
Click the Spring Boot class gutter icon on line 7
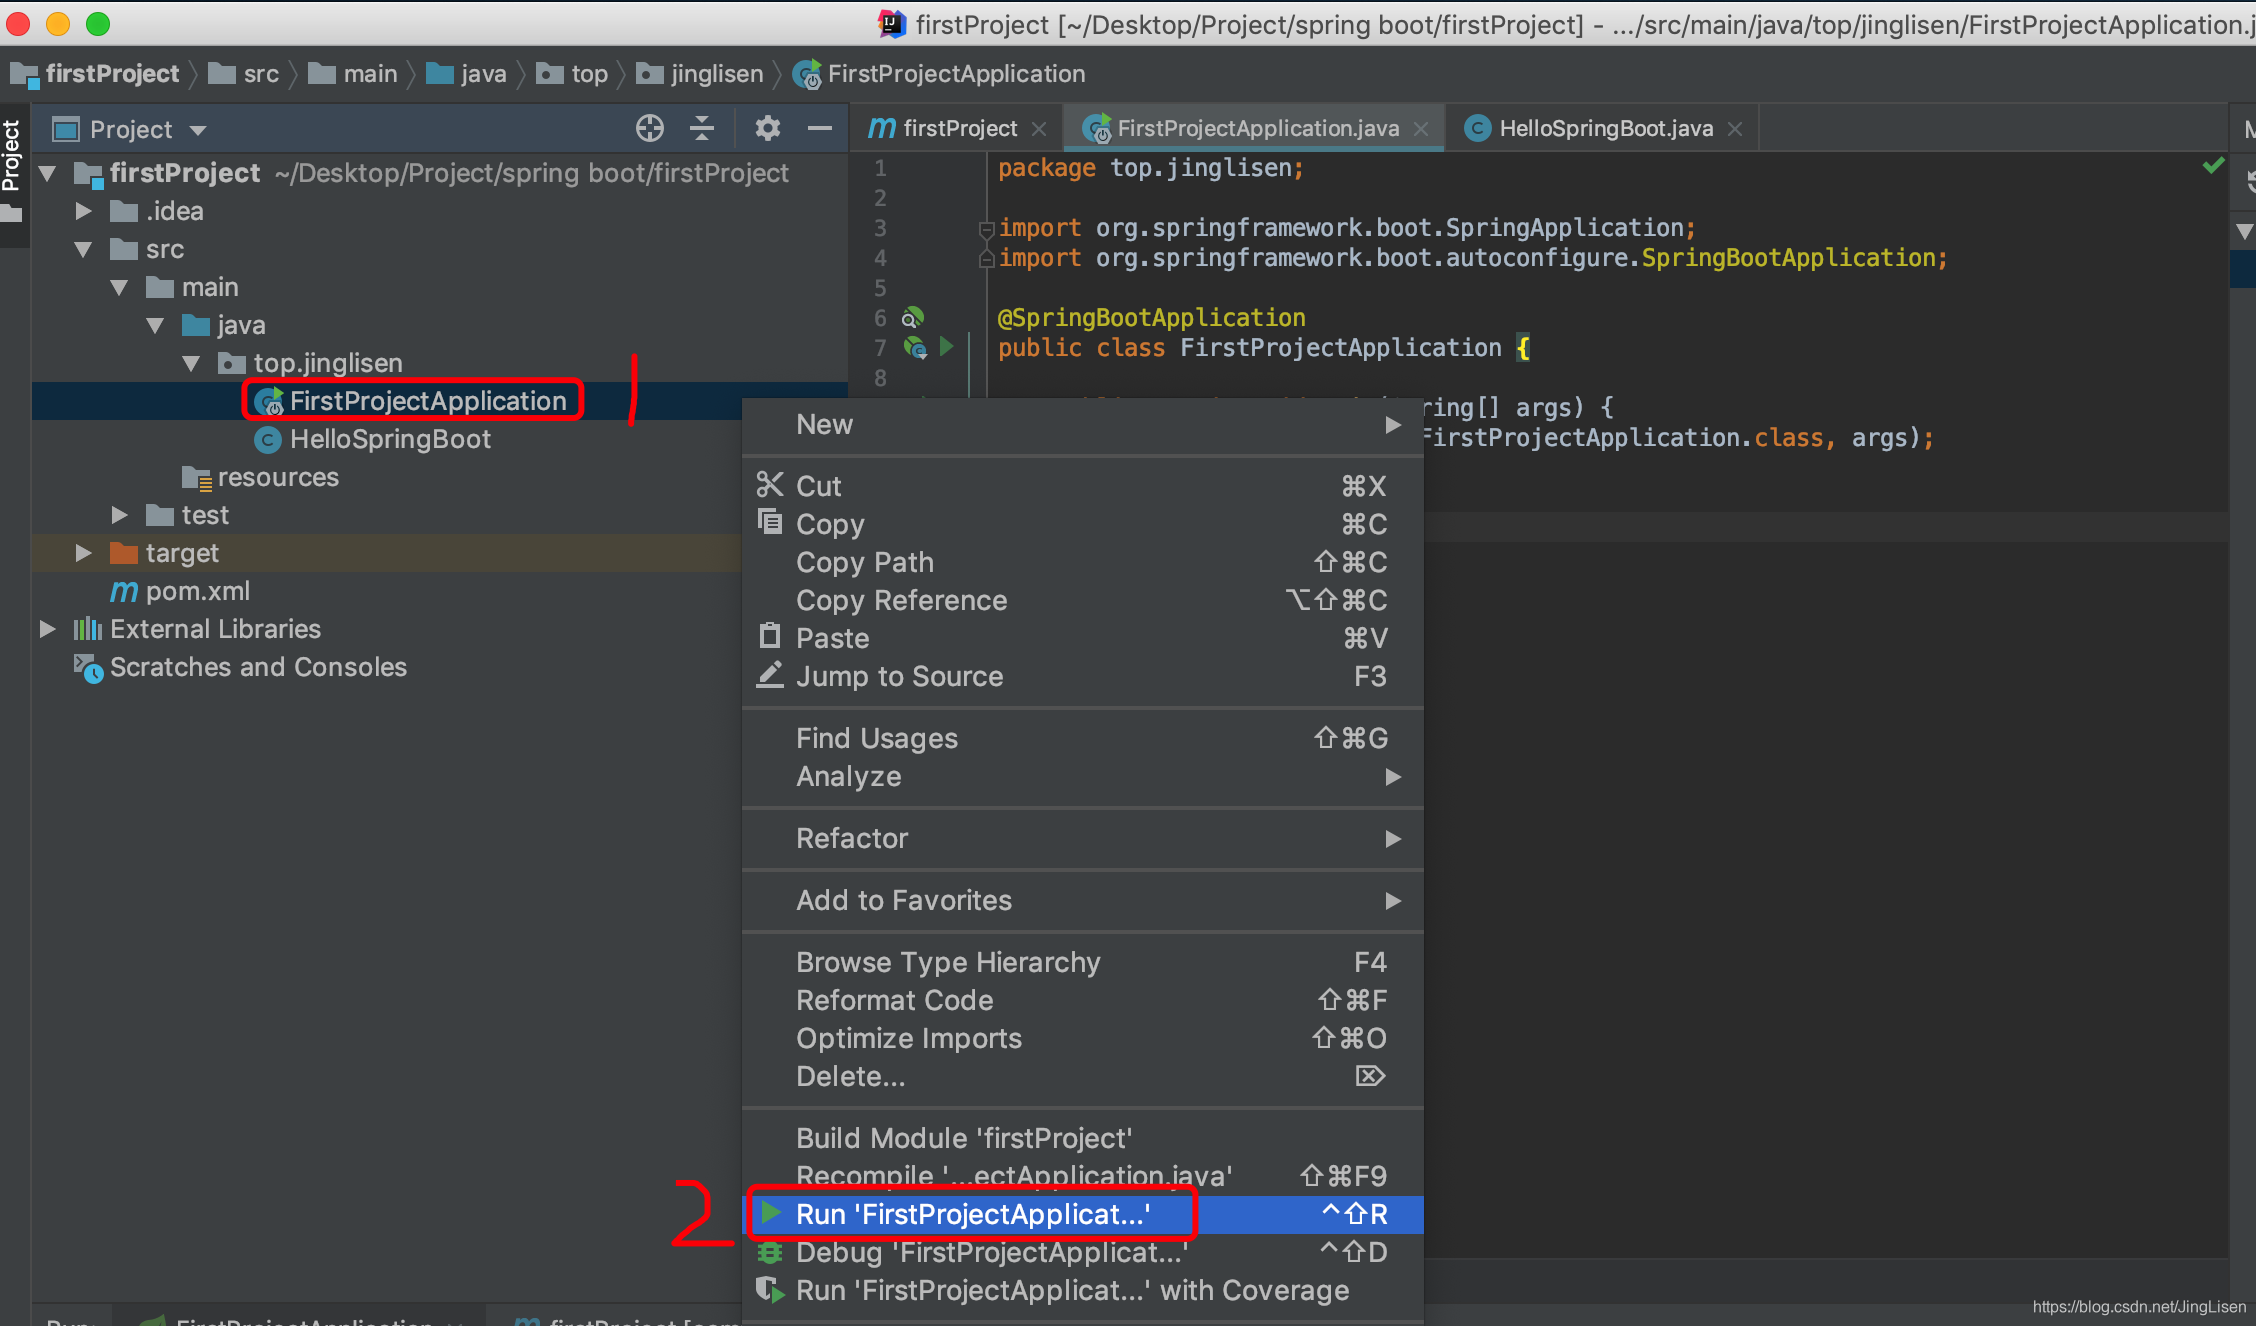click(915, 347)
